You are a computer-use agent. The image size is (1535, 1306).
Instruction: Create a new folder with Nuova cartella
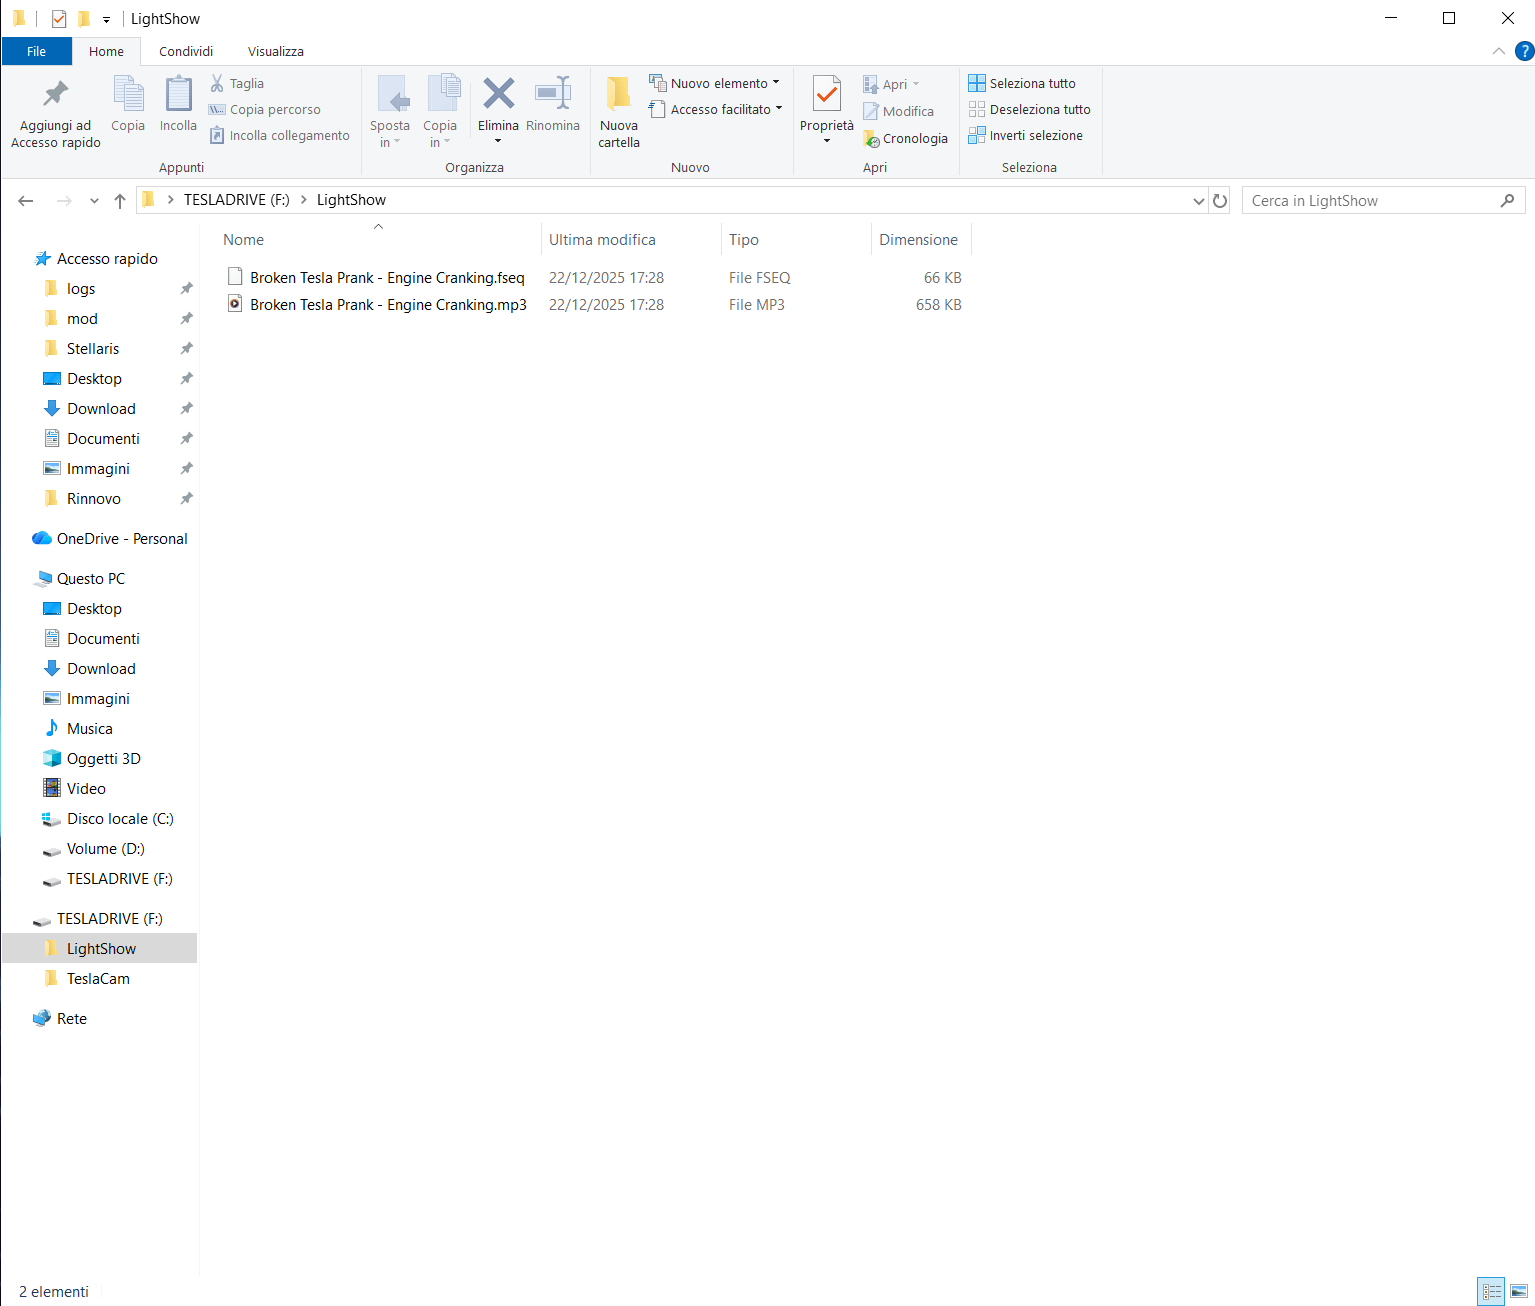(619, 112)
